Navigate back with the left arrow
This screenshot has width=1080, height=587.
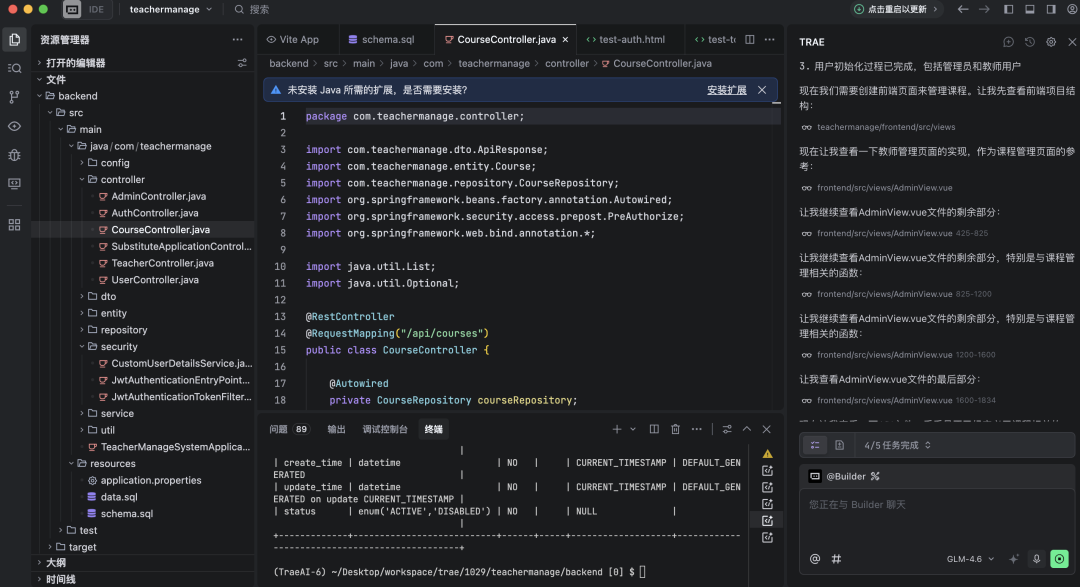pos(963,10)
